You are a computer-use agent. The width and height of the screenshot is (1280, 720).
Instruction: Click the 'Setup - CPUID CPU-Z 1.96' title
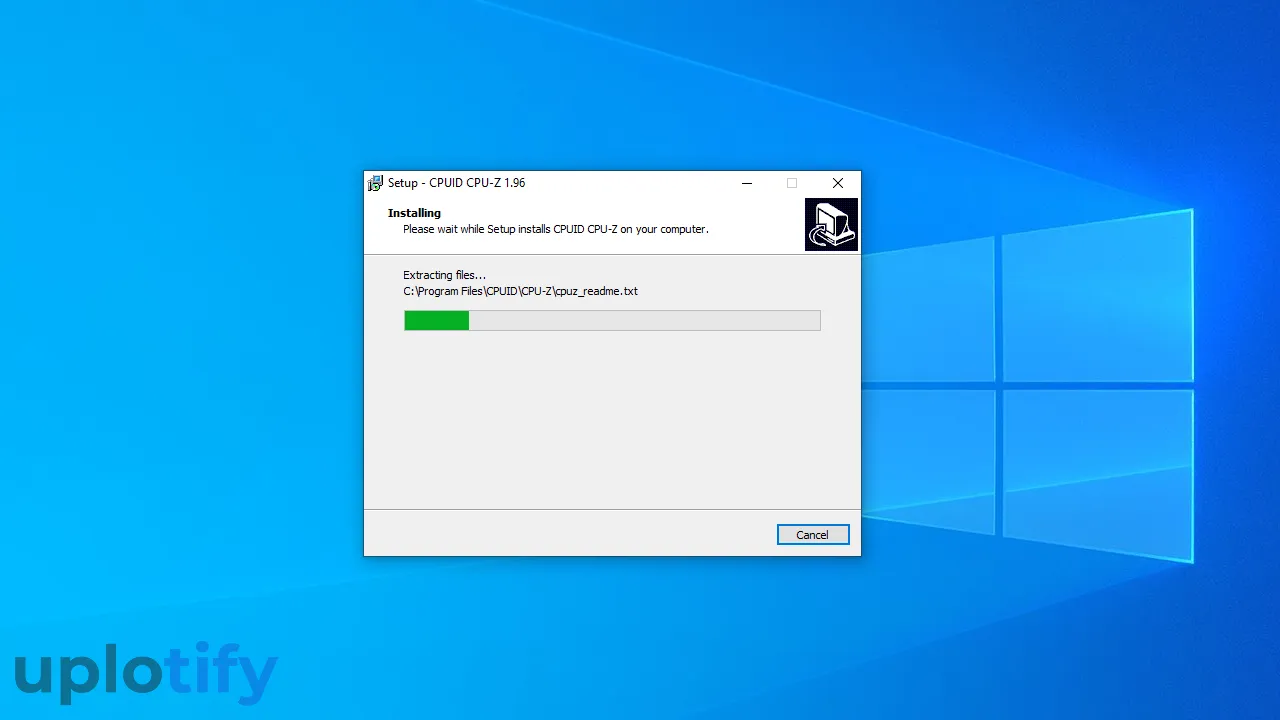(456, 183)
